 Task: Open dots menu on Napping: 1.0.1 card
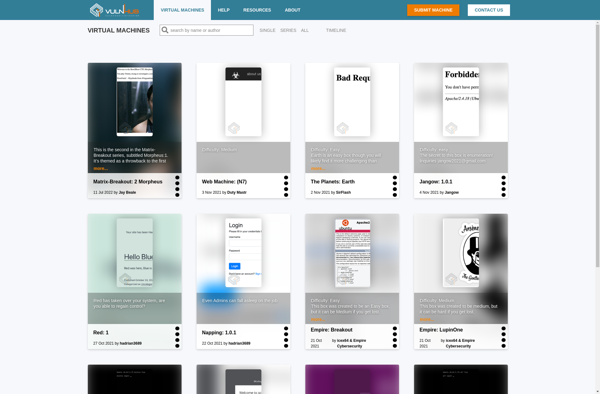pos(286,337)
